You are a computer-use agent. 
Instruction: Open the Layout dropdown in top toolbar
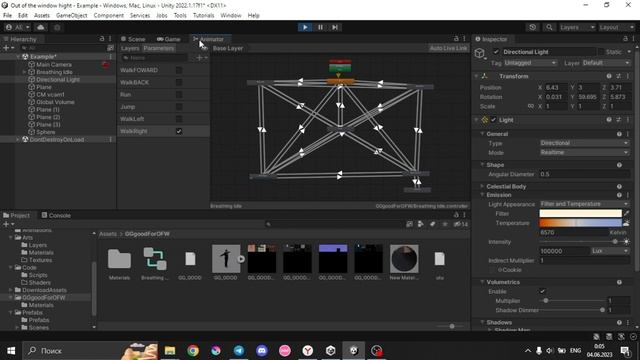616,27
